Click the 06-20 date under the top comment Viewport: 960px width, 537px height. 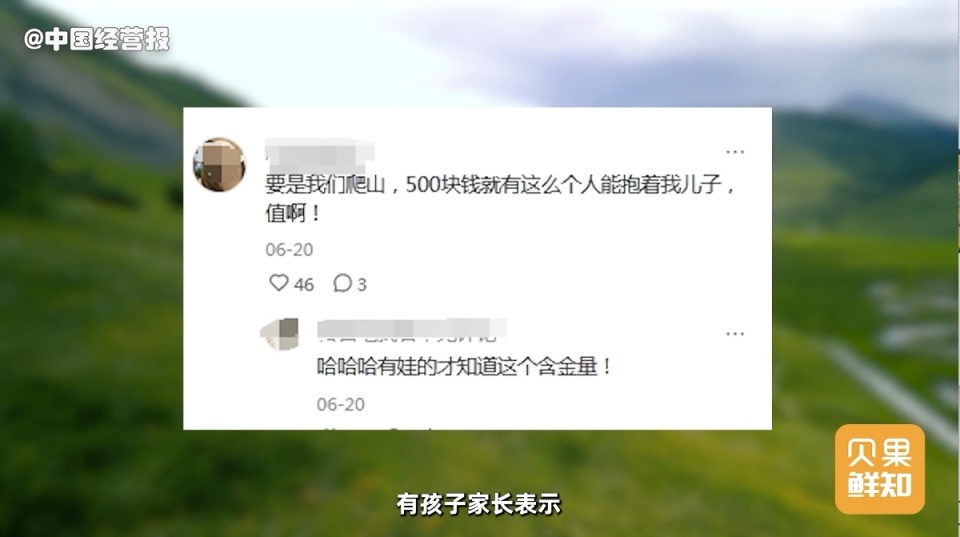289,250
